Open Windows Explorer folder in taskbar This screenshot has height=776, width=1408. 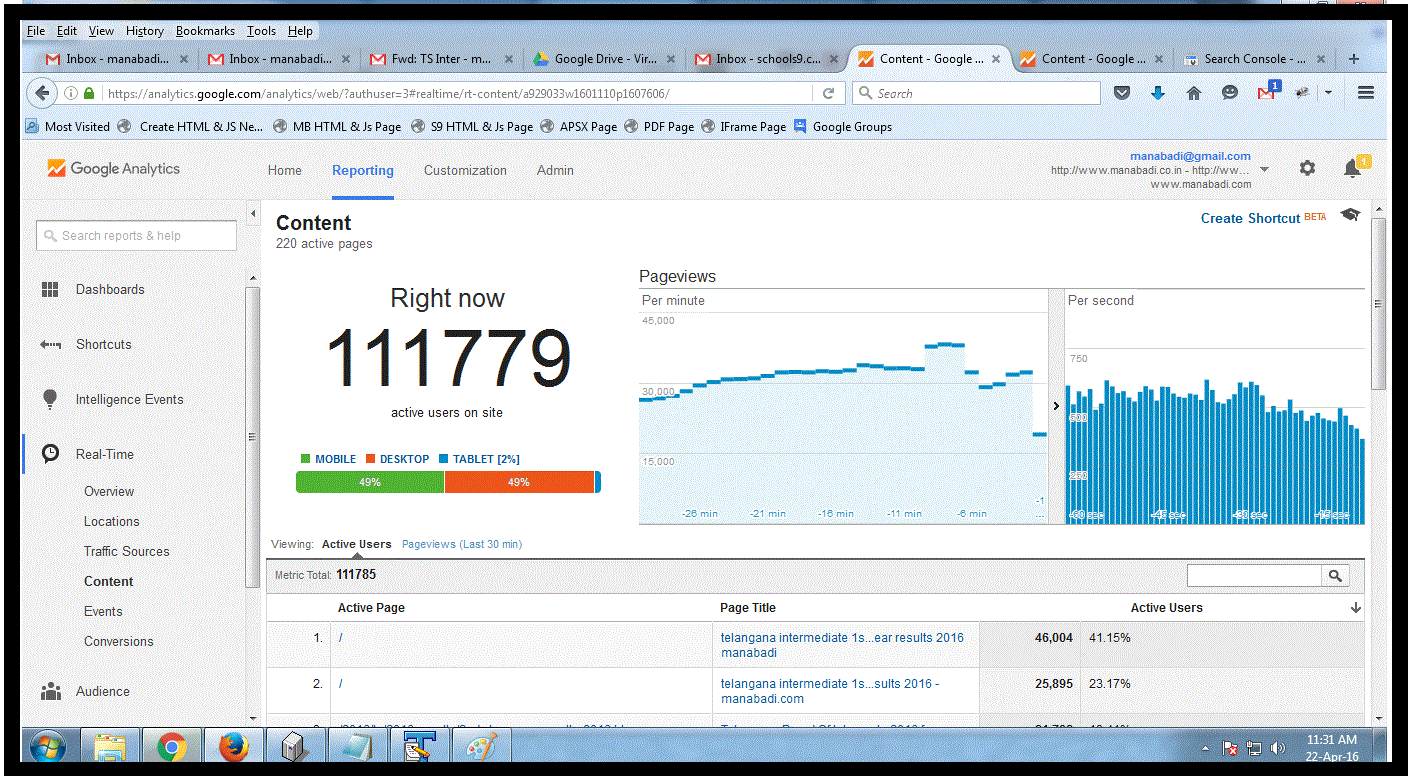109,746
